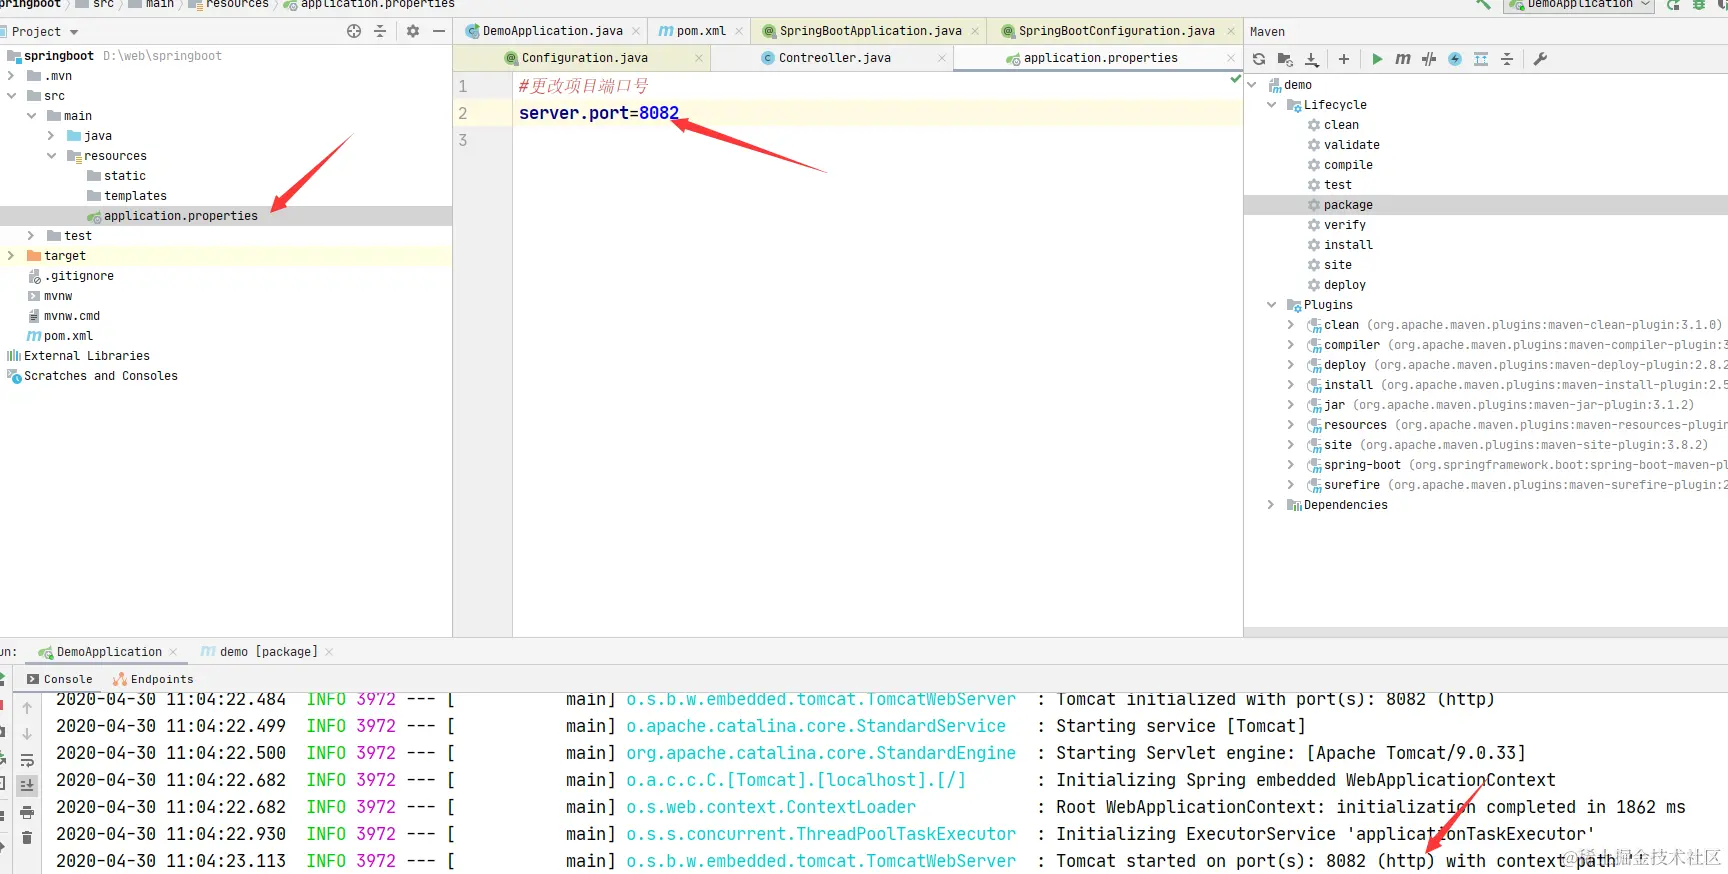Open the pom.xml editor tab
Screen dimensions: 1728x874
700,31
